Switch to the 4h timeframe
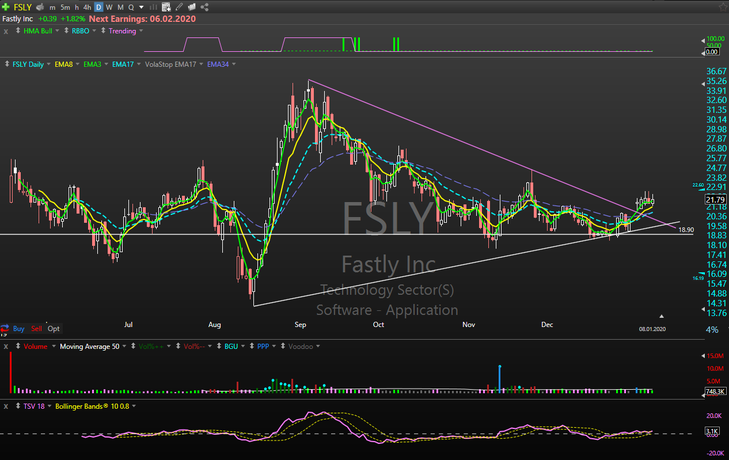Image resolution: width=729 pixels, height=460 pixels. click(87, 7)
